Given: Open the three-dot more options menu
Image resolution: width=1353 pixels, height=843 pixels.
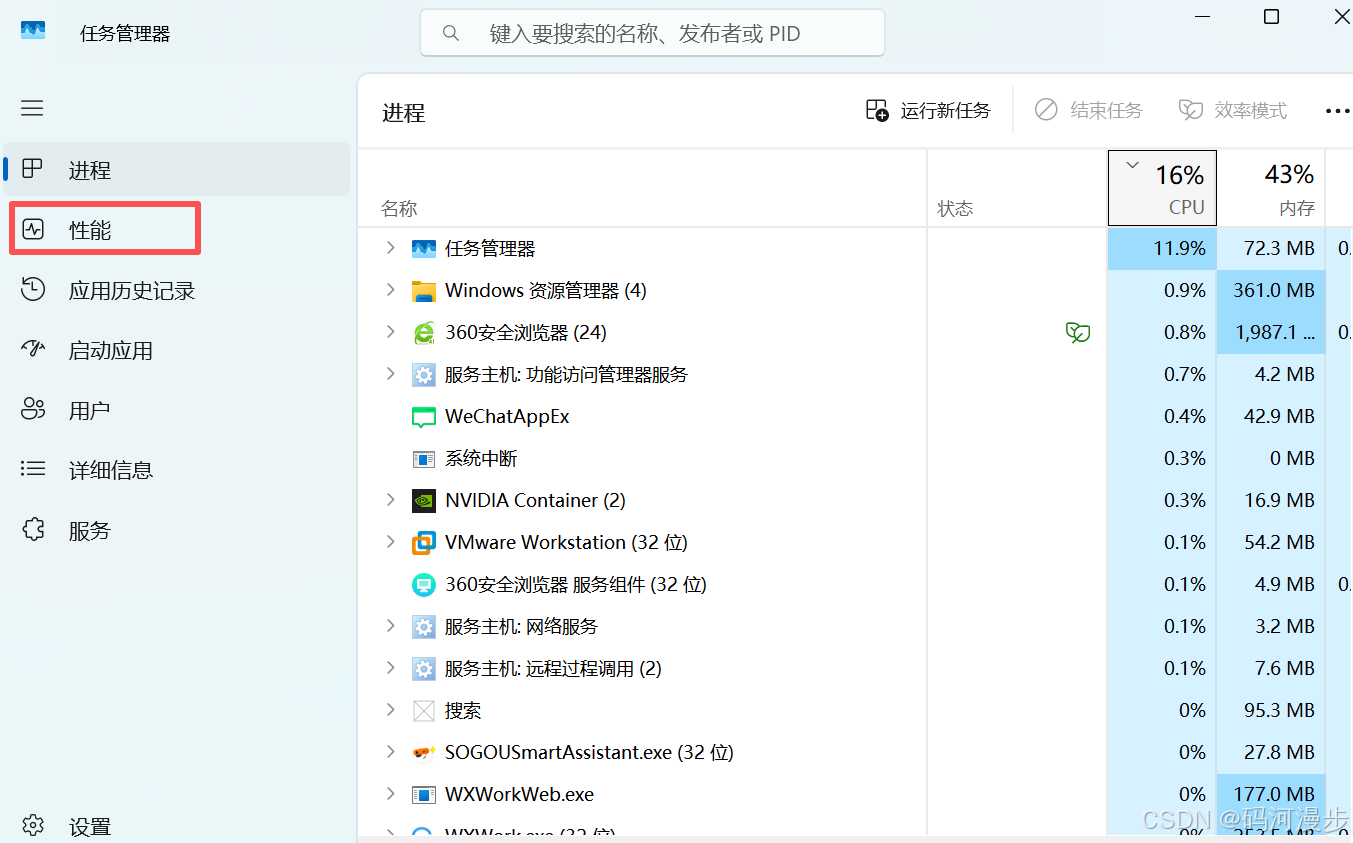Looking at the screenshot, I should click(x=1337, y=111).
